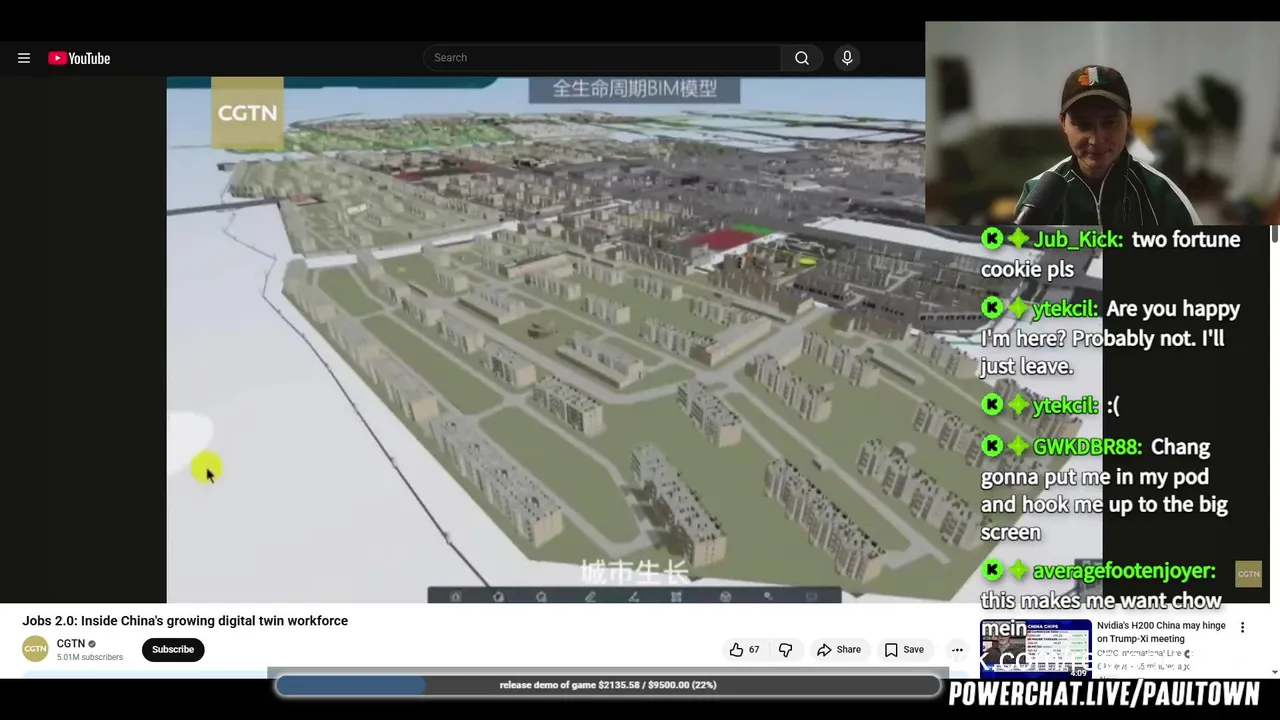Click the 5.01M subscribers text
The width and height of the screenshot is (1280, 720).
(90, 657)
